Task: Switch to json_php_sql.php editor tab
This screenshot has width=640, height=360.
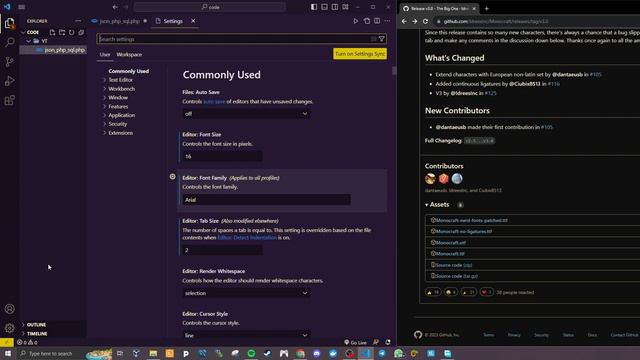Action: (x=119, y=21)
